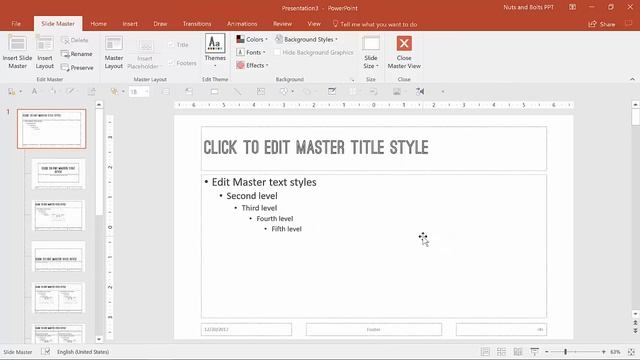Open the Background Styles dropdown
Screen dimensions: 640x360
(306, 39)
